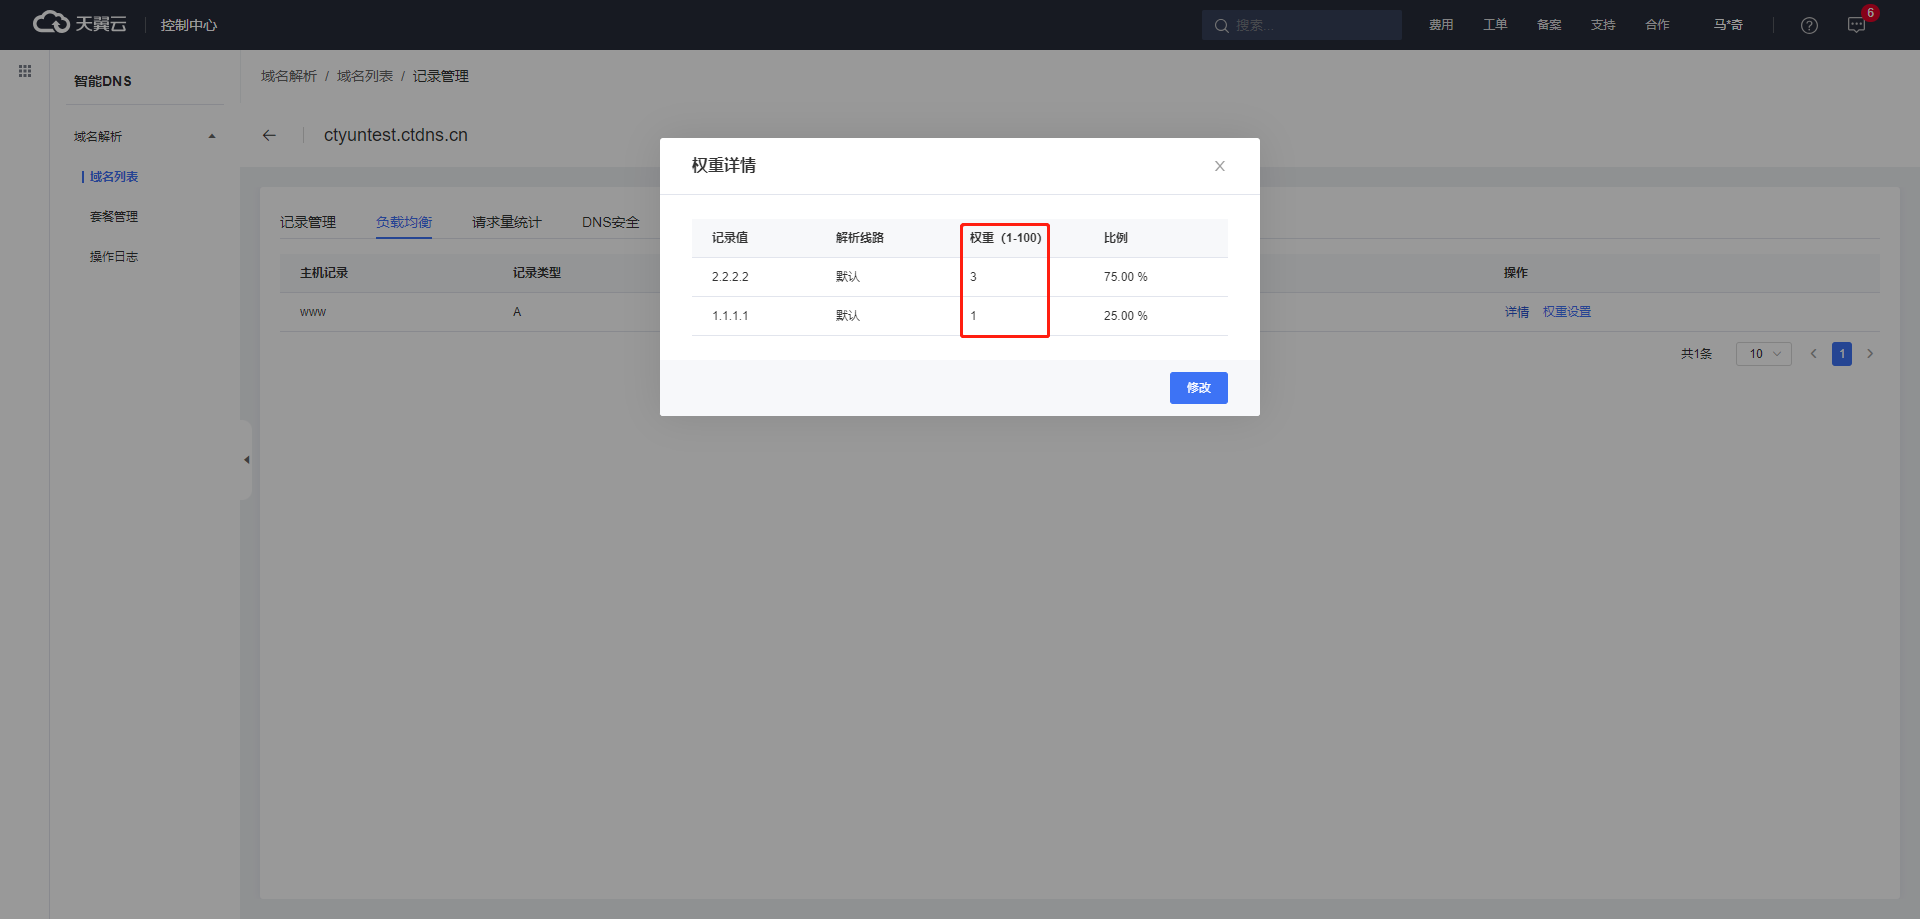Click the weight value 1 for 1.1.1.1
Viewport: 1920px width, 919px height.
[x=973, y=316]
